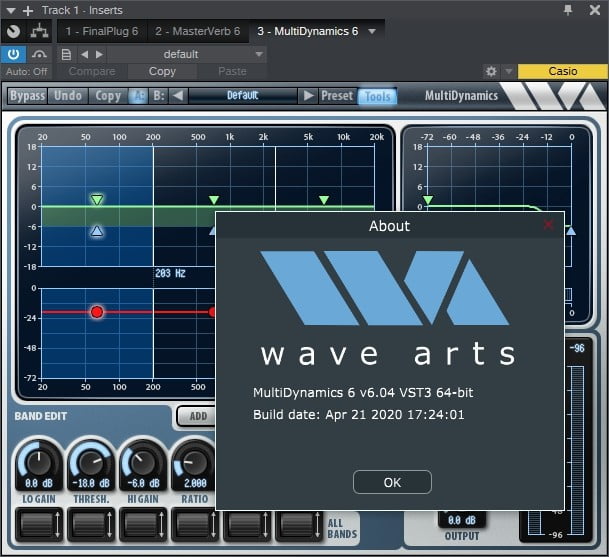Click the plugin Copy A/B button
609x557 pixels.
click(x=108, y=96)
